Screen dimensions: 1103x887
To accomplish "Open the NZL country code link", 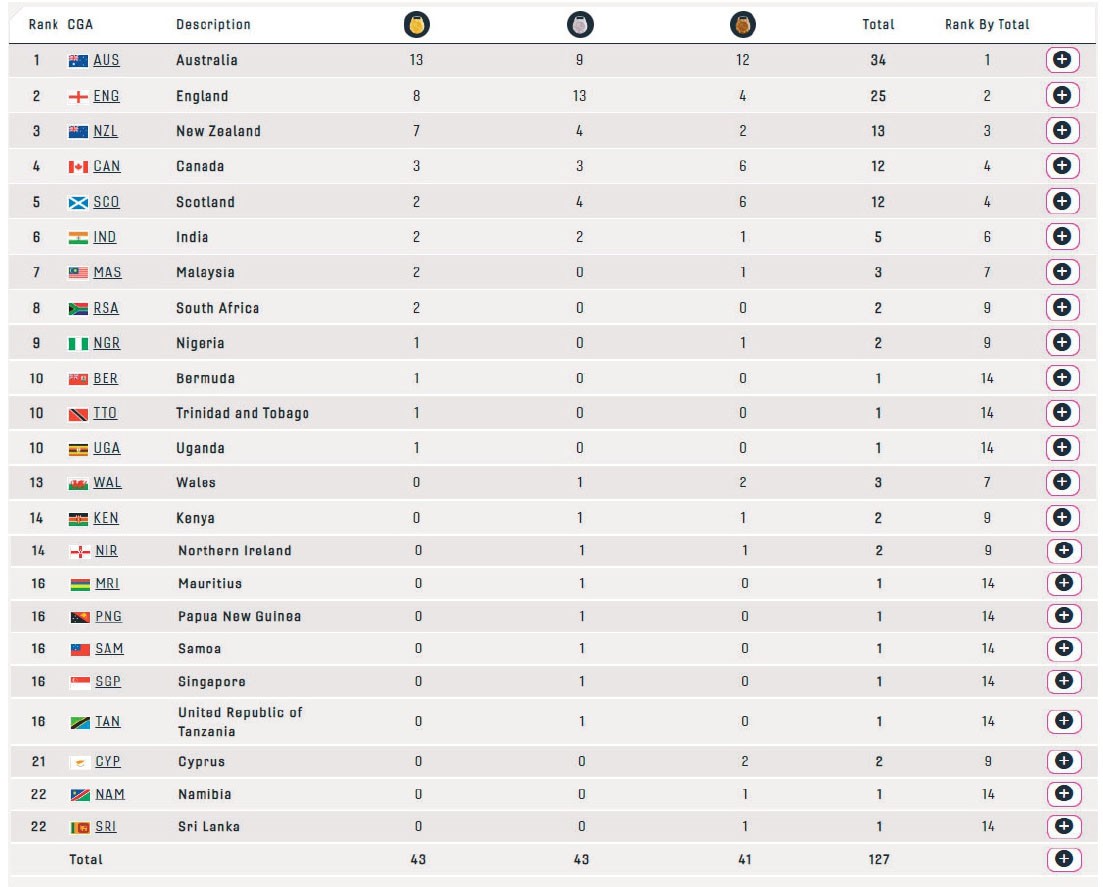I will [x=106, y=132].
